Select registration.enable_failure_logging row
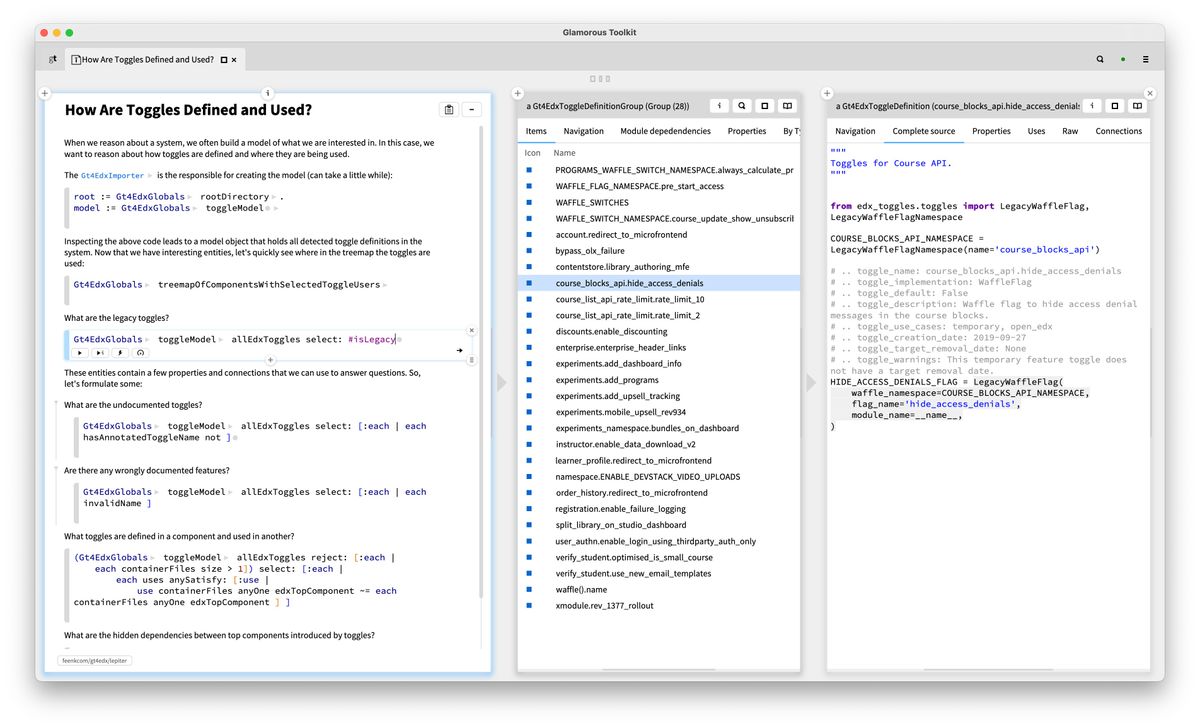The width and height of the screenshot is (1200, 728). tap(659, 509)
